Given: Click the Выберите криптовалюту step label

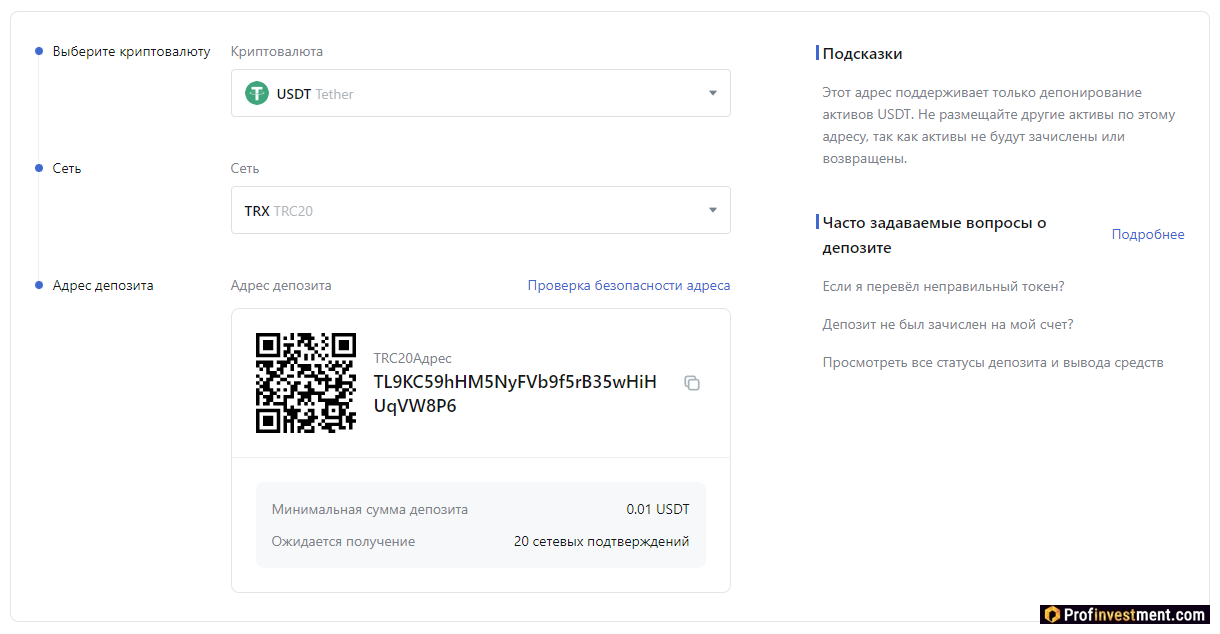Looking at the screenshot, I should (x=132, y=51).
